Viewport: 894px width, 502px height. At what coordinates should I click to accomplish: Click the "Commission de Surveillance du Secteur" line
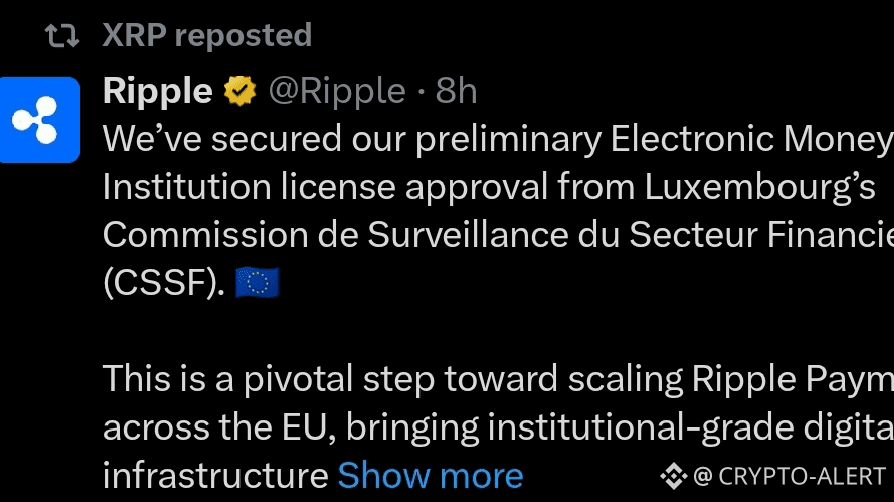(x=498, y=235)
